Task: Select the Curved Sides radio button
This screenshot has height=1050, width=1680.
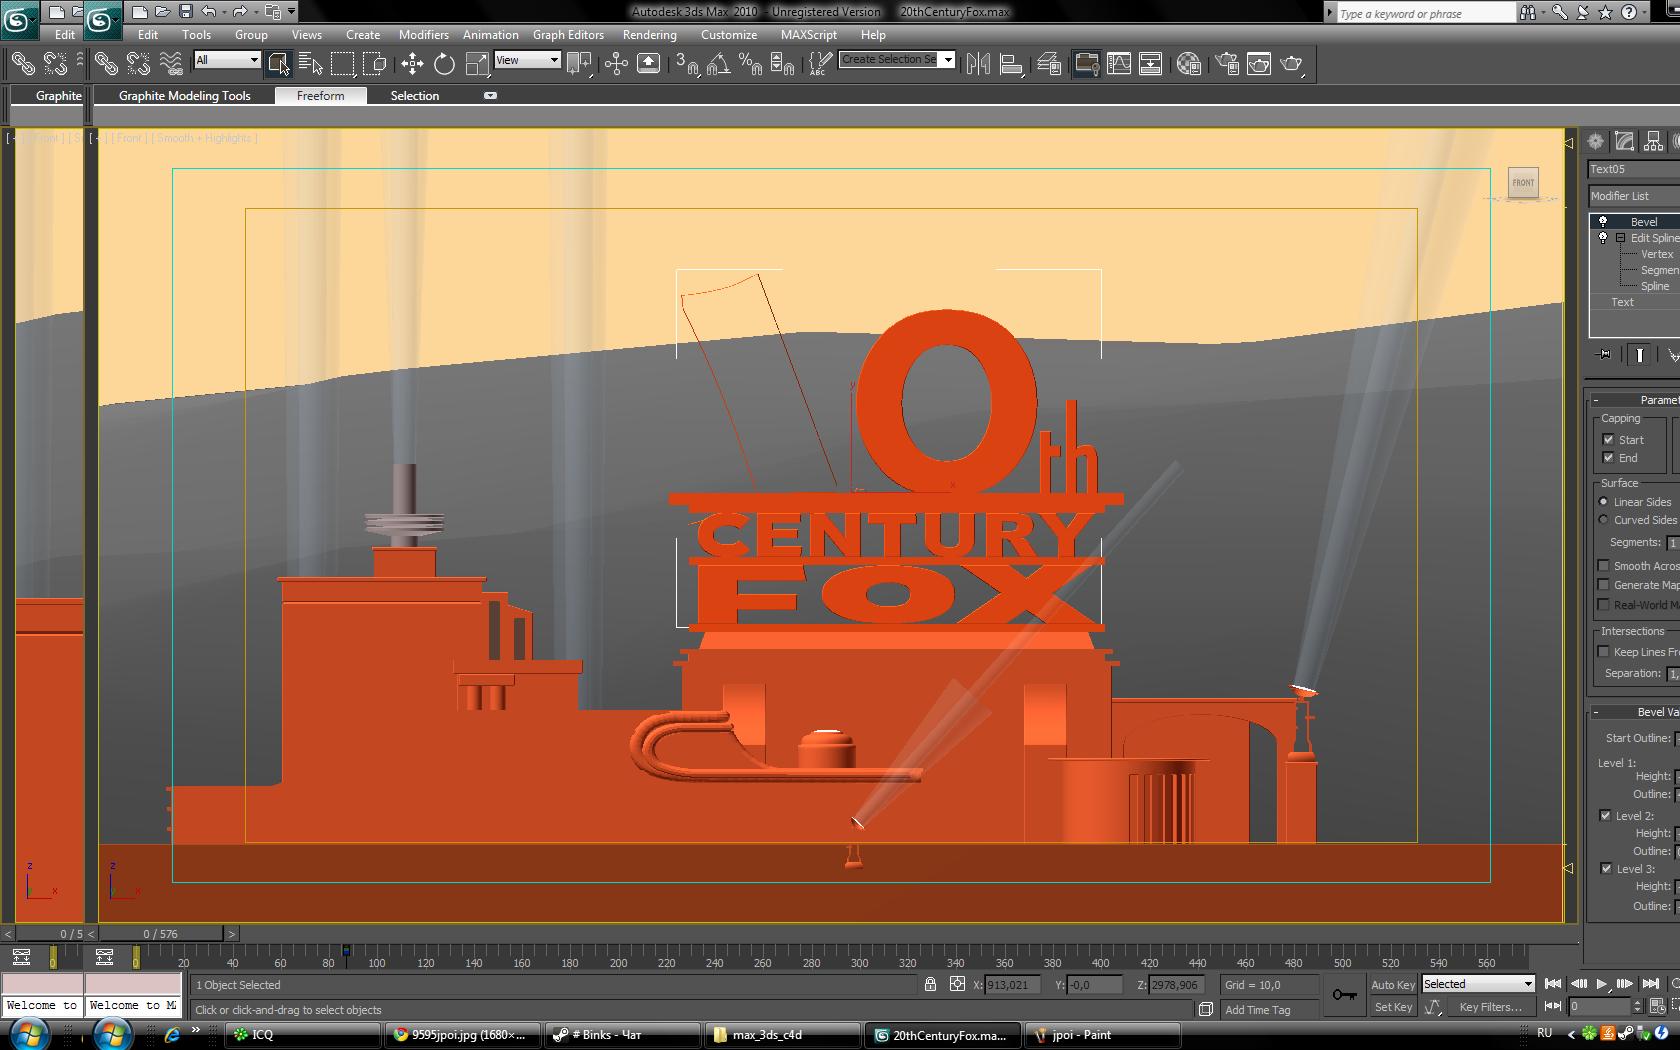Action: pyautogui.click(x=1604, y=520)
